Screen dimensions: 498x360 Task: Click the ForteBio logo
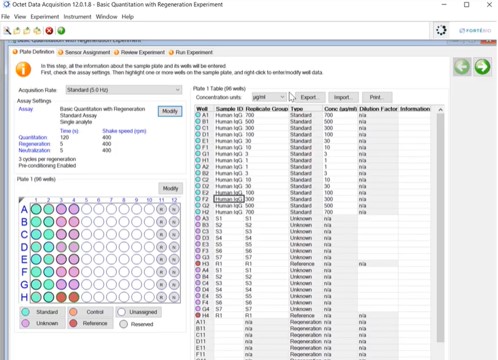point(475,31)
